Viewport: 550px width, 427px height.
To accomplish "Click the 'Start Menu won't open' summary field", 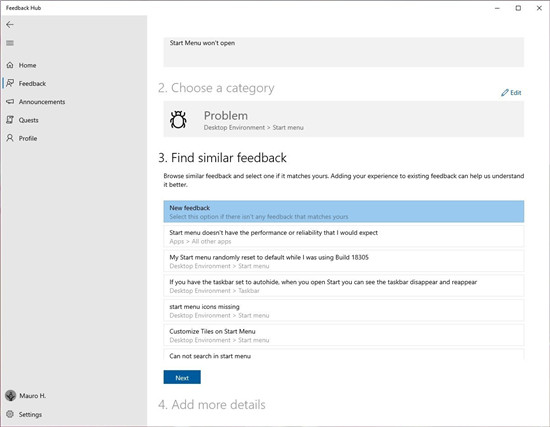I will pos(344,52).
